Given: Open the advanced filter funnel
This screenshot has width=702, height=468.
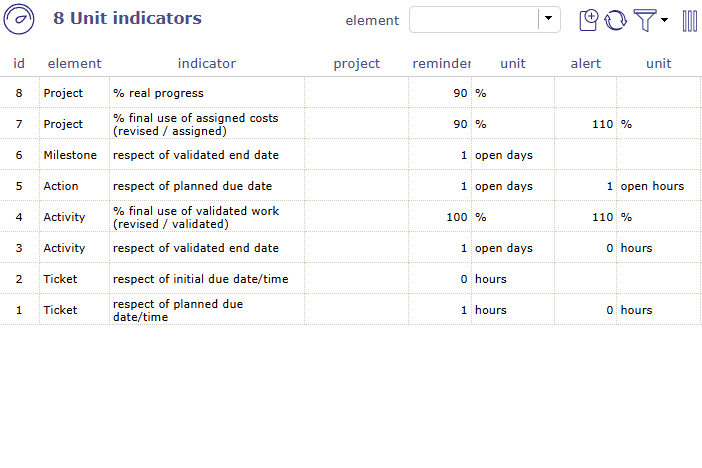Looking at the screenshot, I should [x=645, y=20].
